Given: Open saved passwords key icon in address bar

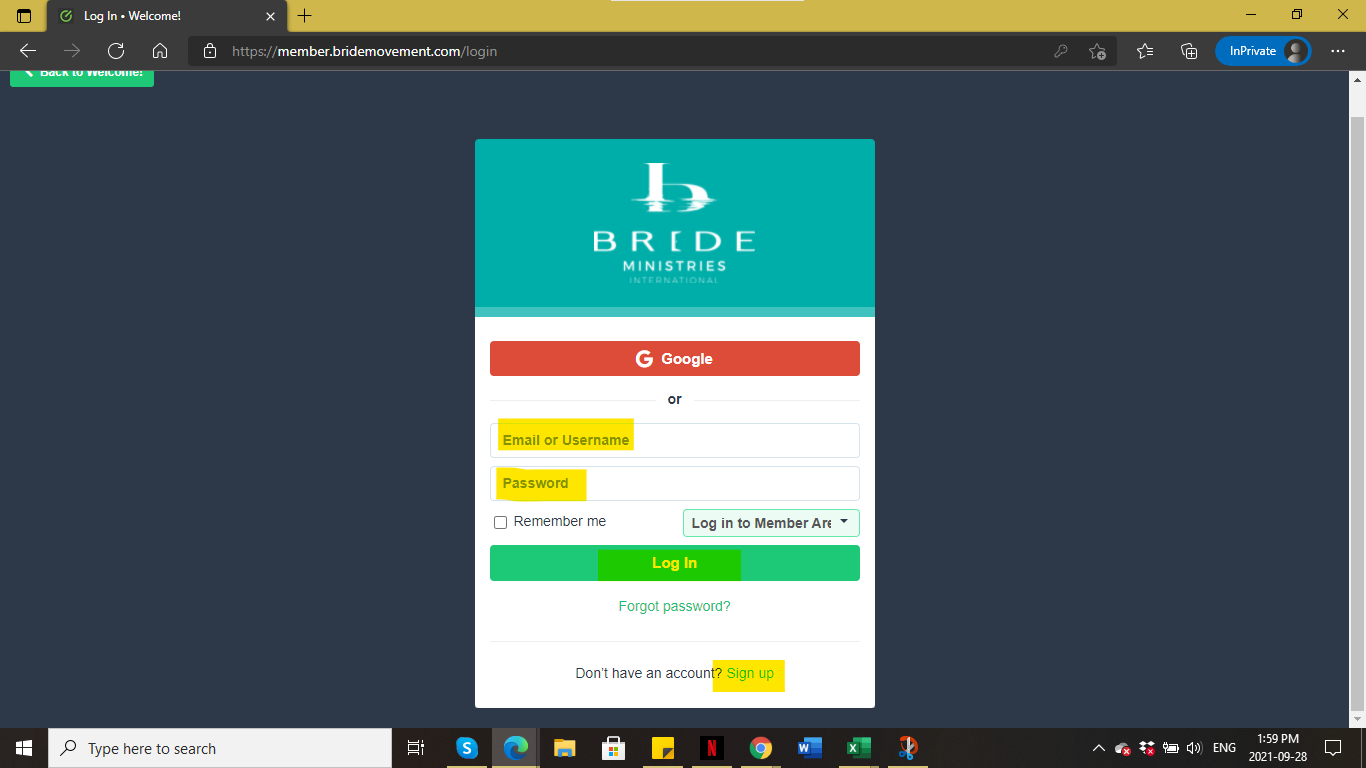Looking at the screenshot, I should pos(1061,51).
